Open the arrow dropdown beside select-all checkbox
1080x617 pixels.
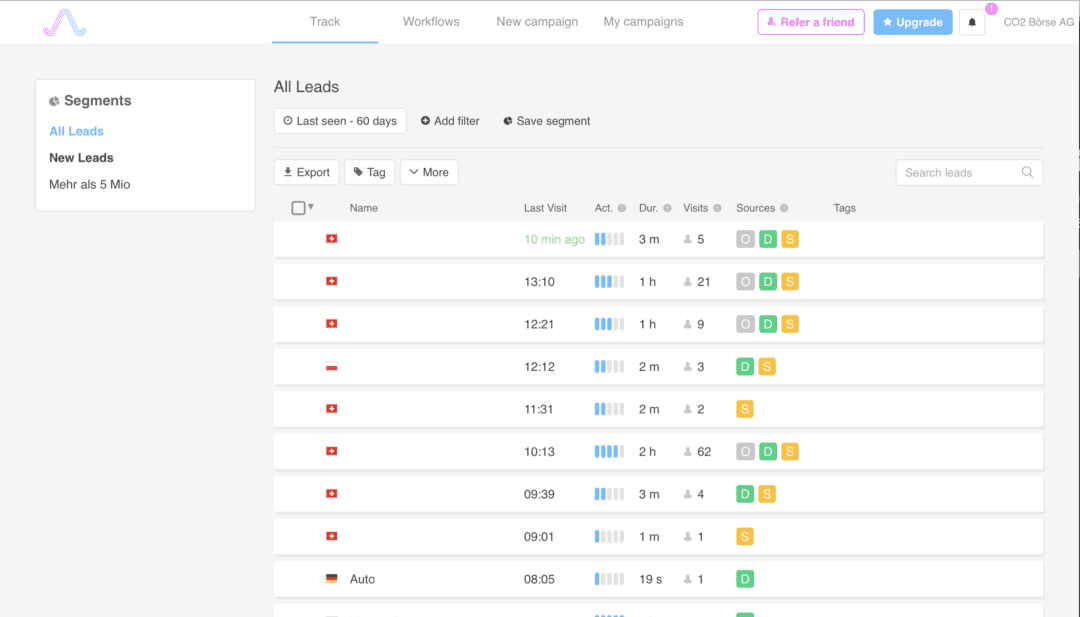coord(311,207)
